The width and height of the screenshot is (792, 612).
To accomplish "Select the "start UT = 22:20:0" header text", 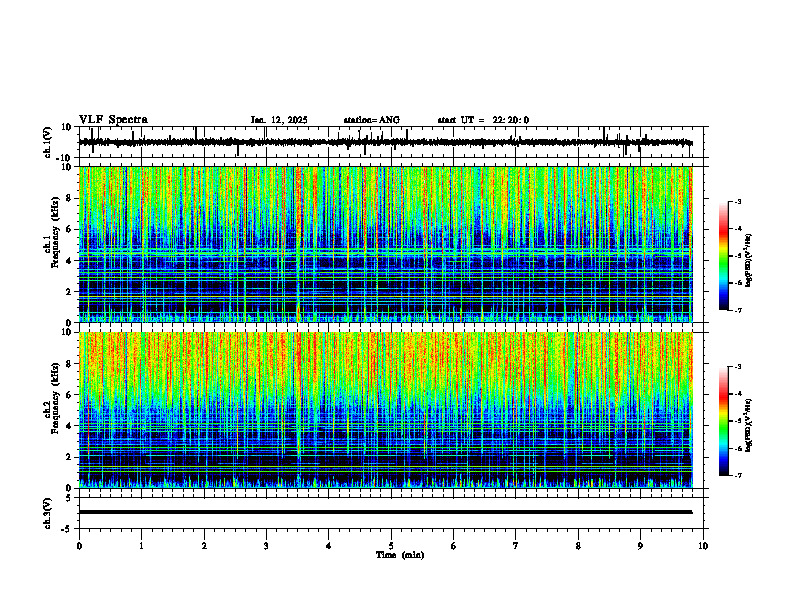I will tap(483, 120).
